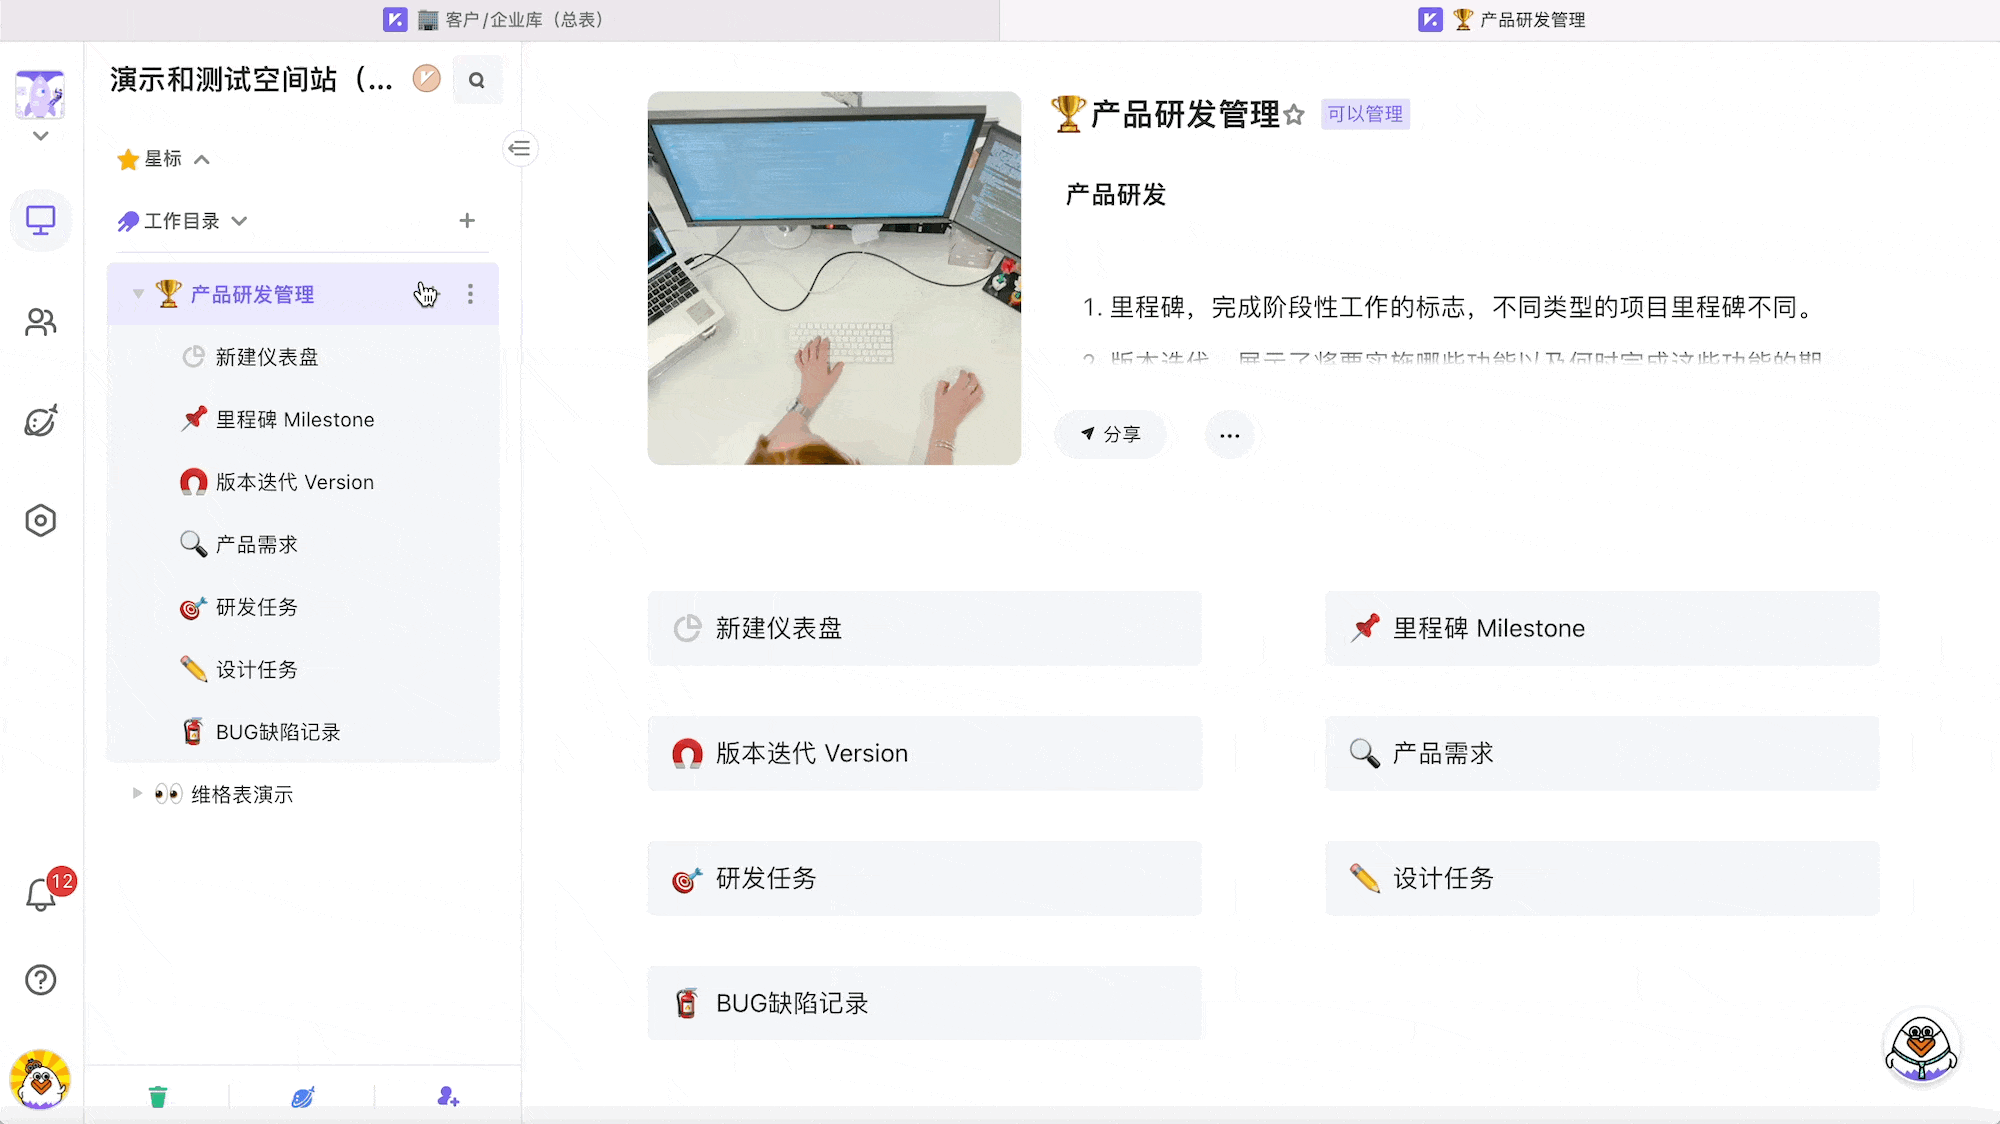Collapse the 产品研发管理 folder triangle
Screen dimensions: 2000x1124
[x=138, y=294]
